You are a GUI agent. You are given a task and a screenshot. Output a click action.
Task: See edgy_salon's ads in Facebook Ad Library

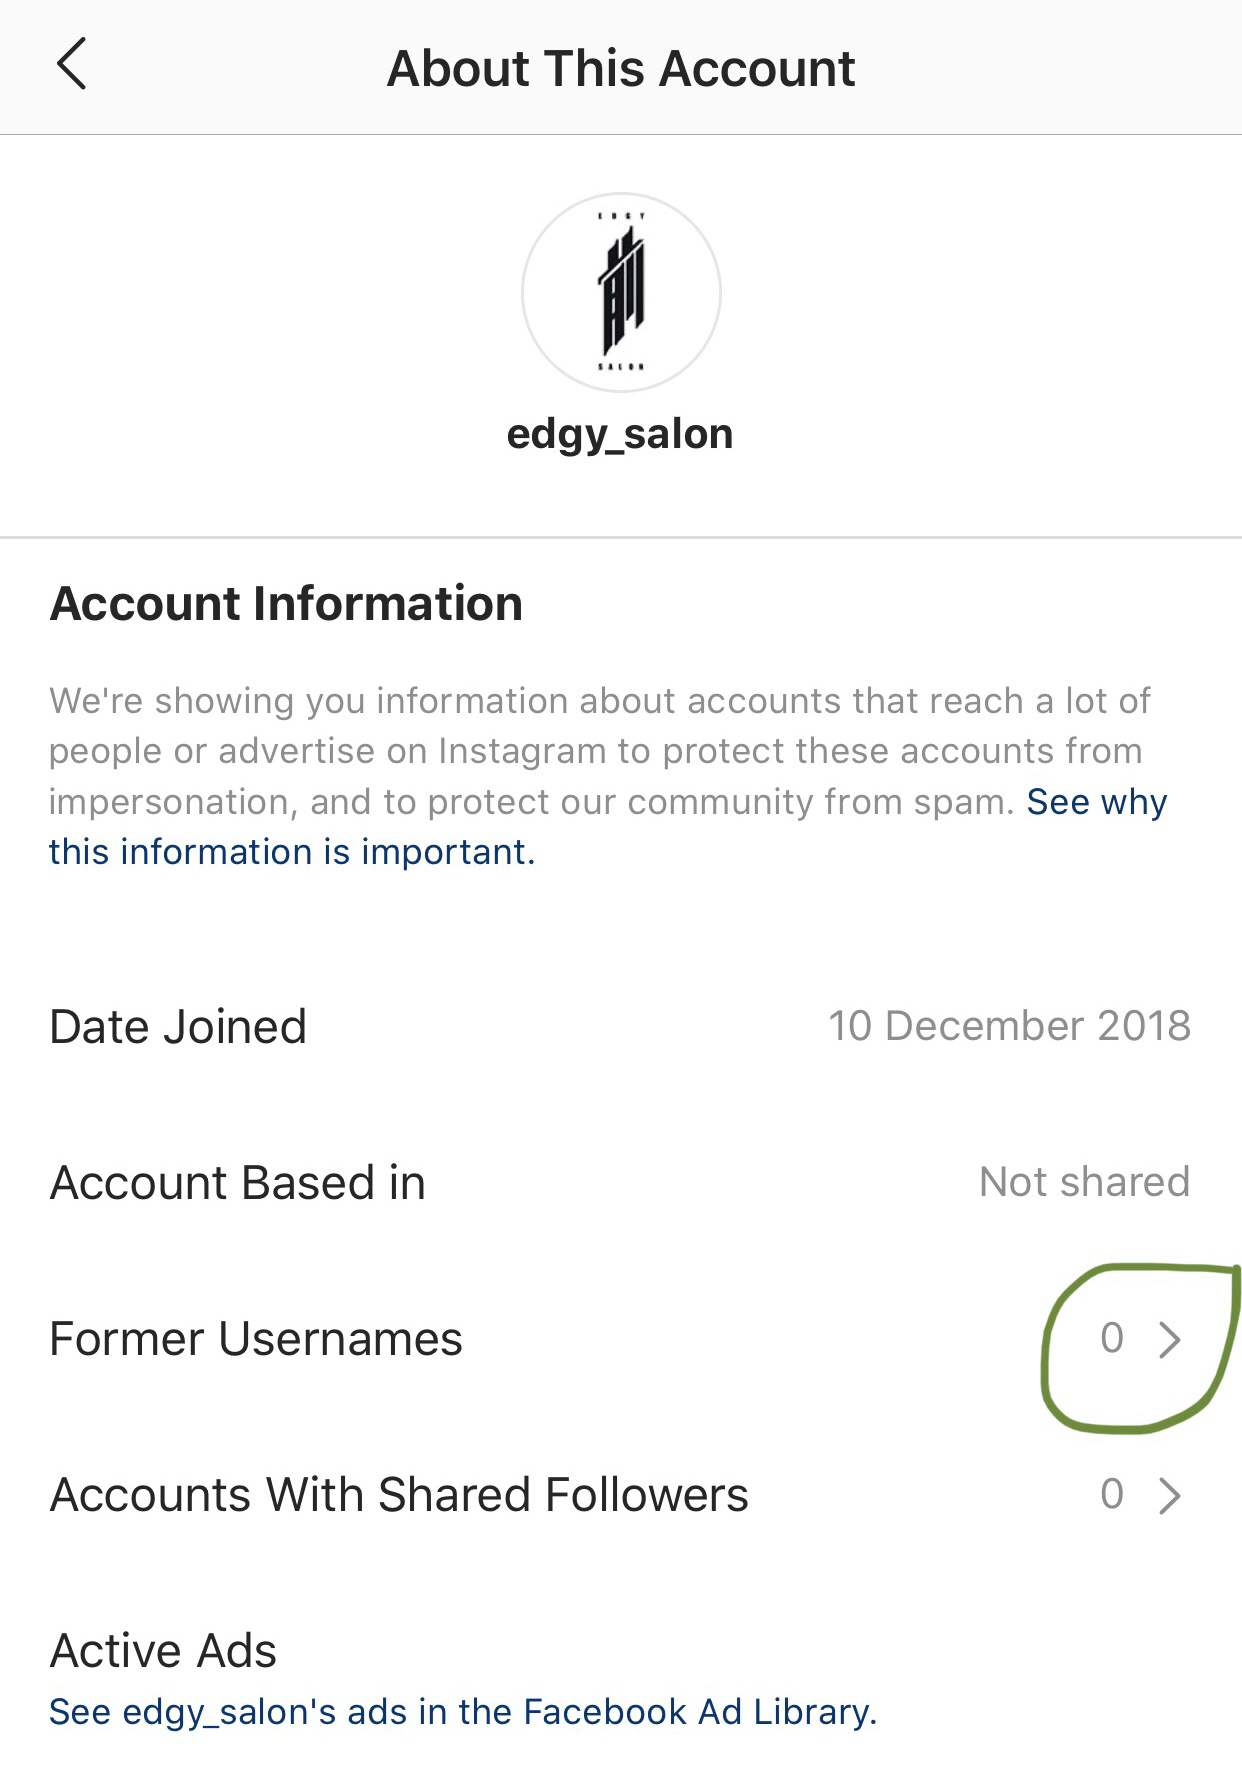tap(463, 1712)
